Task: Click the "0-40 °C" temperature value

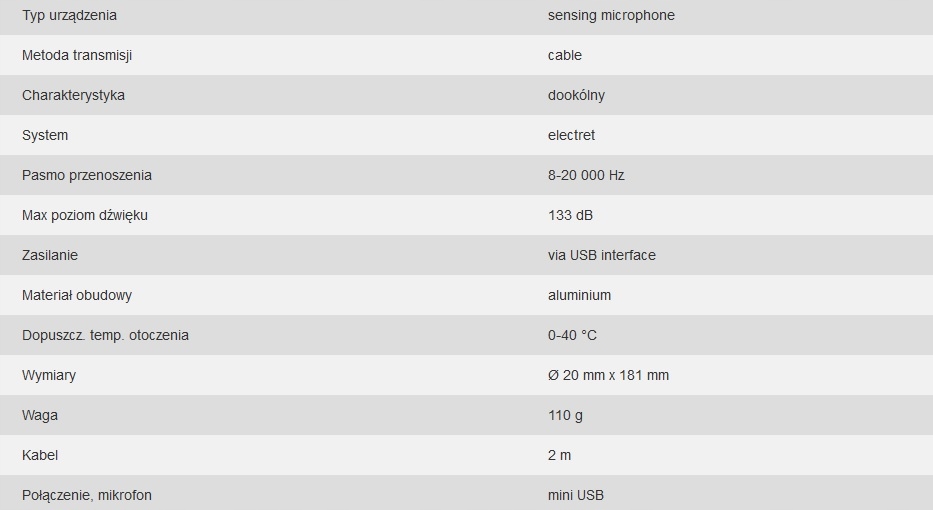Action: coord(572,335)
